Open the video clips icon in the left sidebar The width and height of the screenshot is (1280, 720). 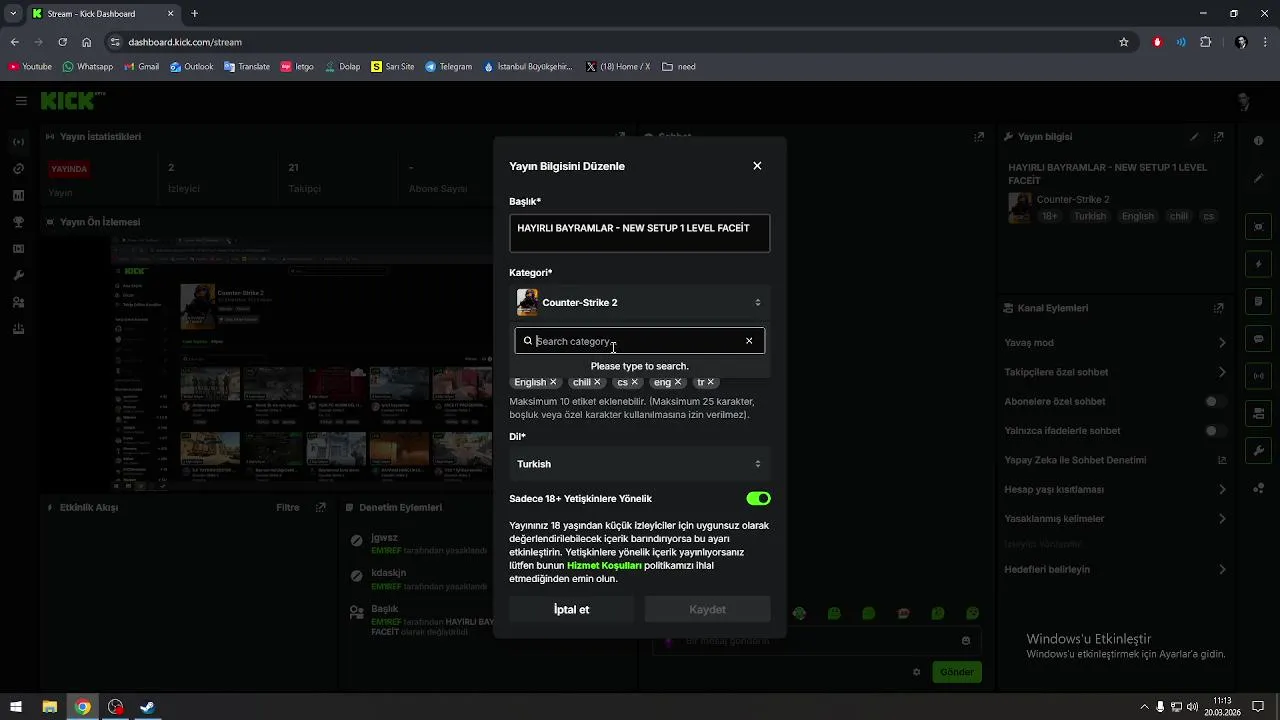point(18,249)
